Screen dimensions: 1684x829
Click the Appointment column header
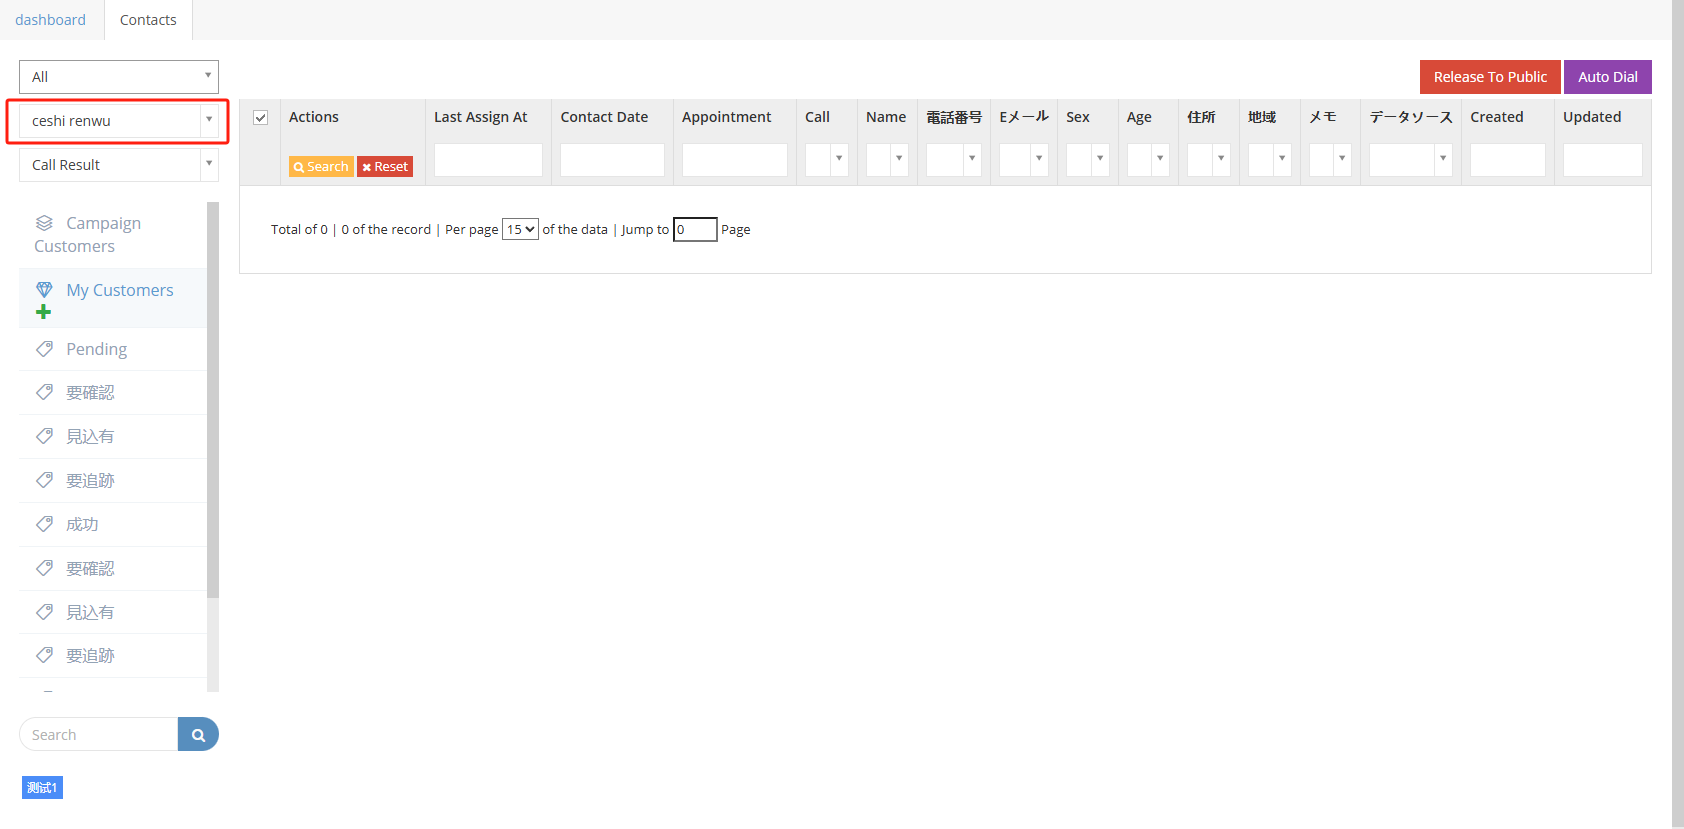tap(727, 117)
